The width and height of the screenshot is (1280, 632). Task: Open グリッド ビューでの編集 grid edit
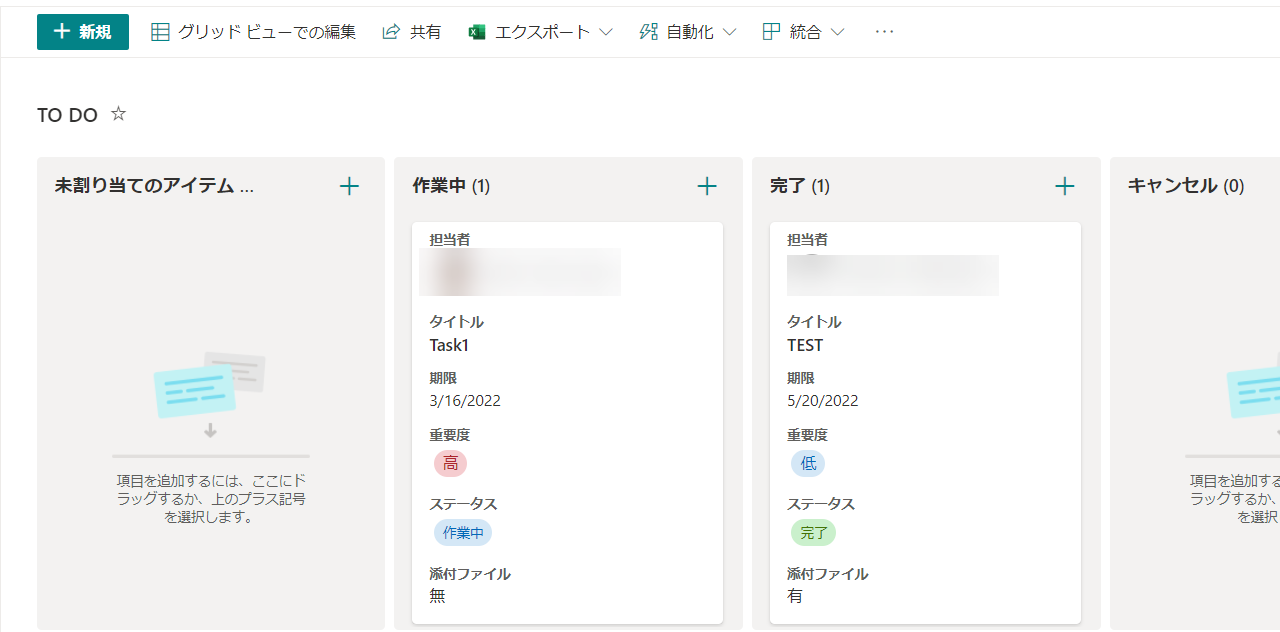coord(254,32)
